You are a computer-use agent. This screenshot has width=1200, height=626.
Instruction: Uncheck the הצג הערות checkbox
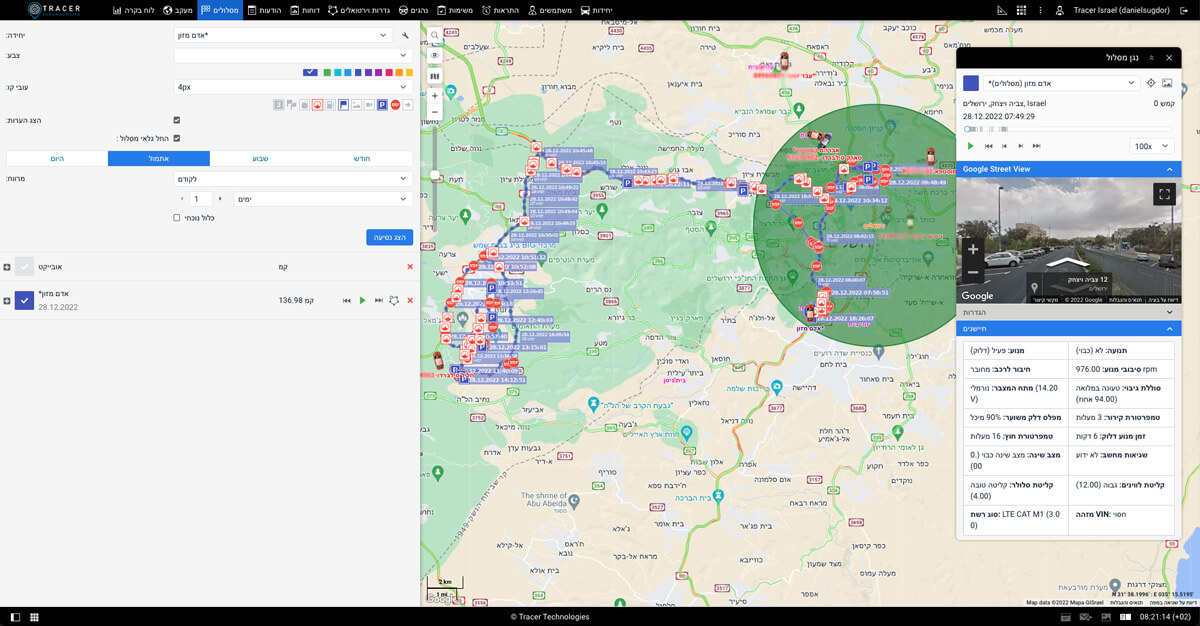pos(177,120)
